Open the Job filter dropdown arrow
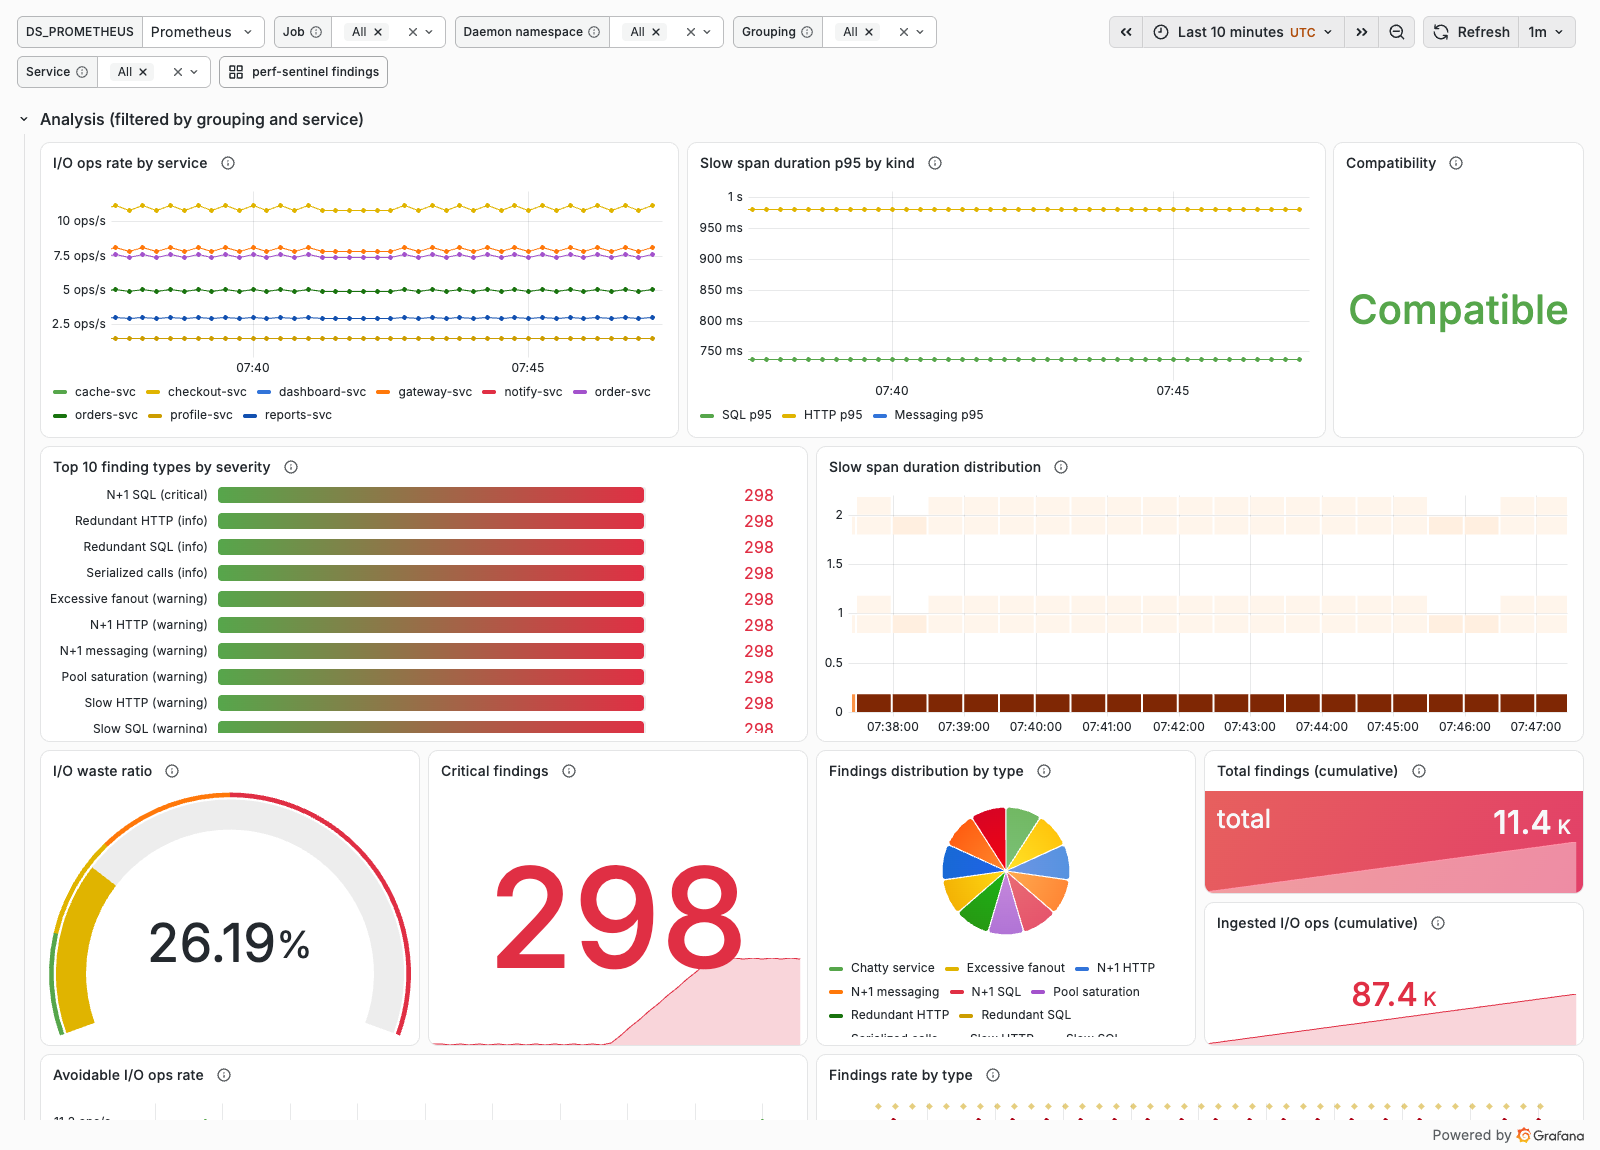 pyautogui.click(x=429, y=32)
